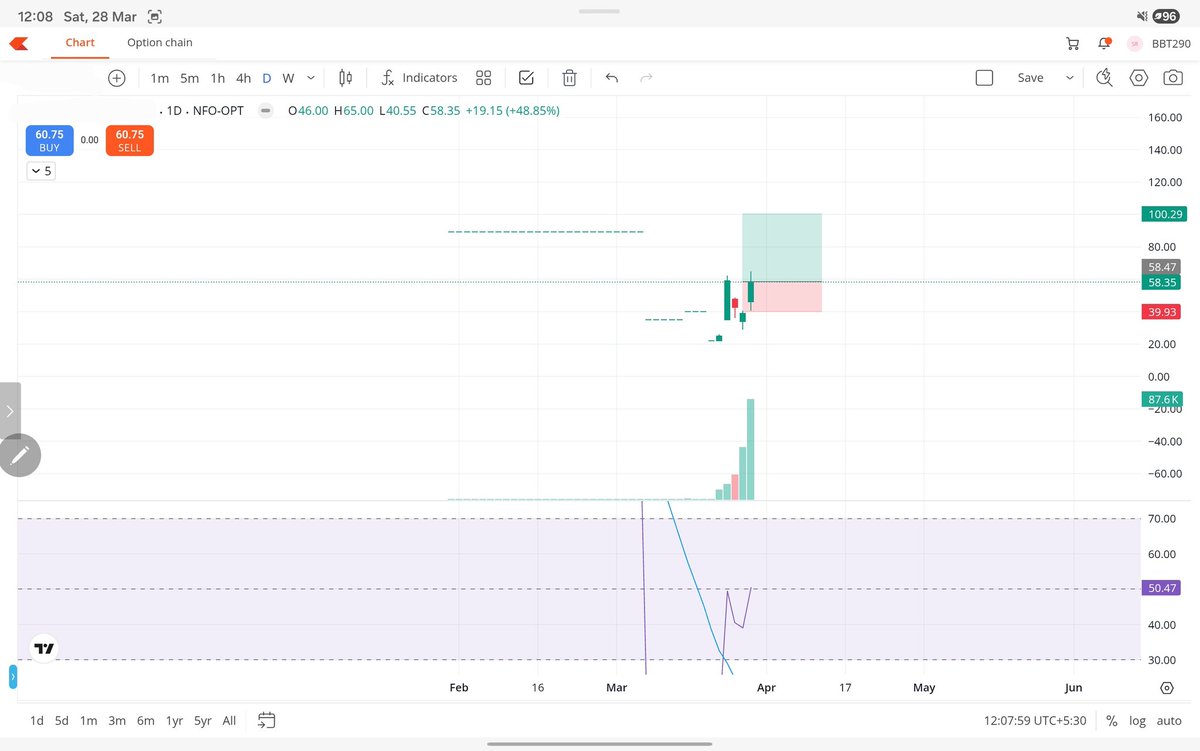Image resolution: width=1200 pixels, height=751 pixels.
Task: Open the layout setup square icon
Action: pos(984,78)
